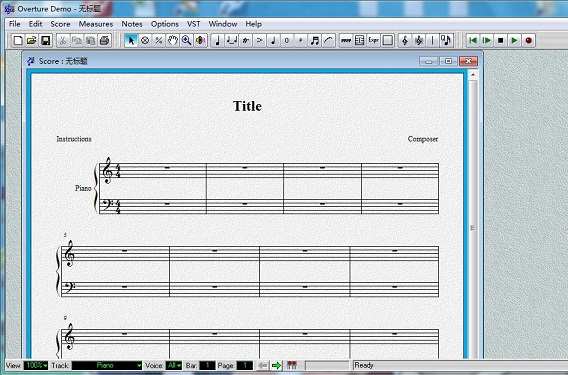Open the tuplet groups palette
This screenshot has width=568, height=375.
pos(231,40)
